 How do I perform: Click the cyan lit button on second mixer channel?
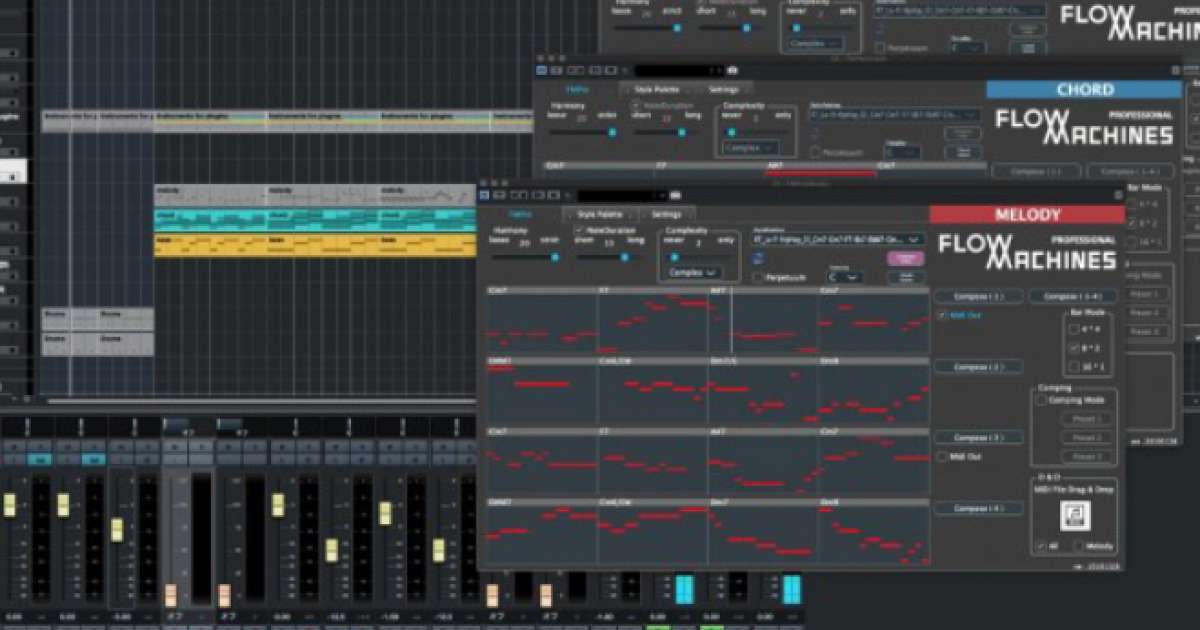tap(93, 459)
